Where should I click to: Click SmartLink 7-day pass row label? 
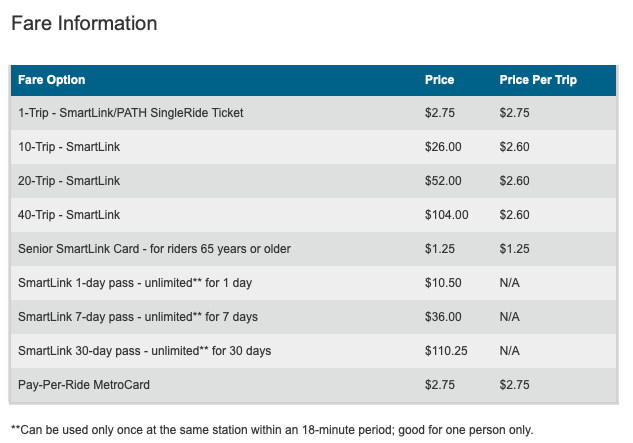pos(137,317)
